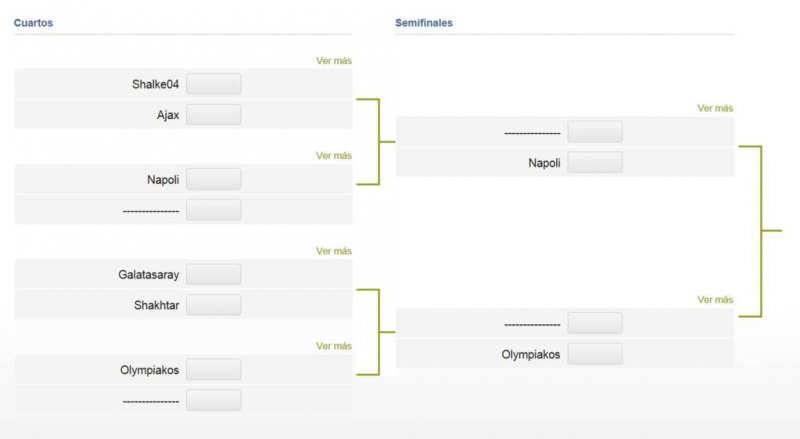Screen dimensions: 800x439
Task: Click empty-team score box above Napoli semifinal
Action: point(595,132)
